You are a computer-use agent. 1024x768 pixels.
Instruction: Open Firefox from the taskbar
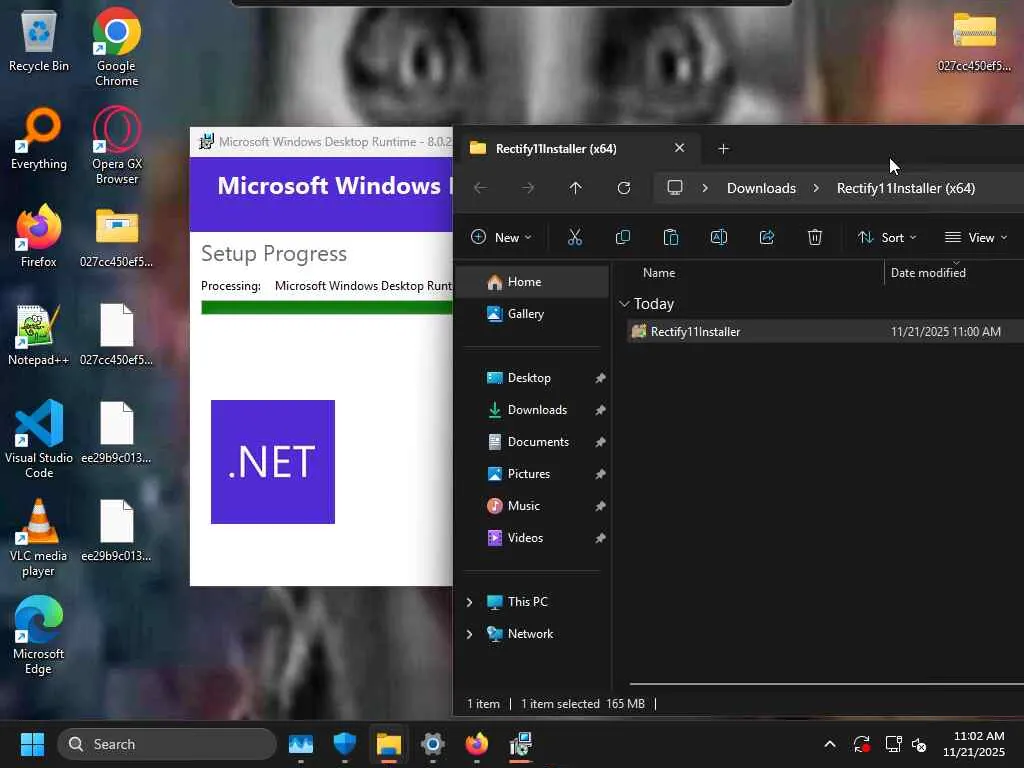477,744
